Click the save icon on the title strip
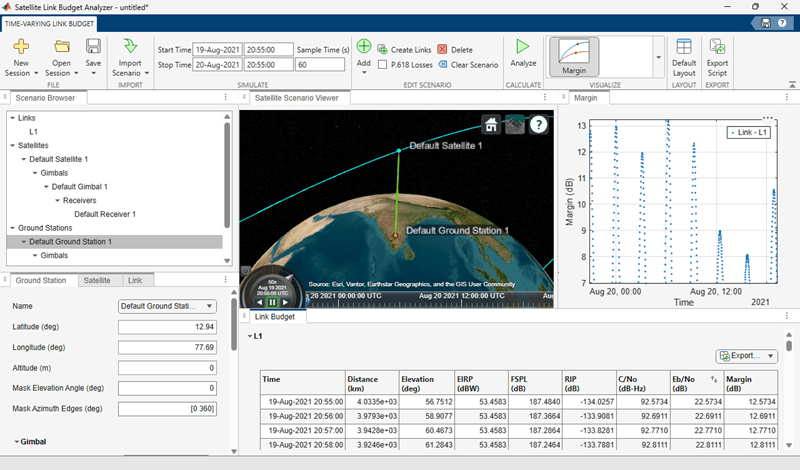This screenshot has height=470, width=800. pyautogui.click(x=765, y=23)
